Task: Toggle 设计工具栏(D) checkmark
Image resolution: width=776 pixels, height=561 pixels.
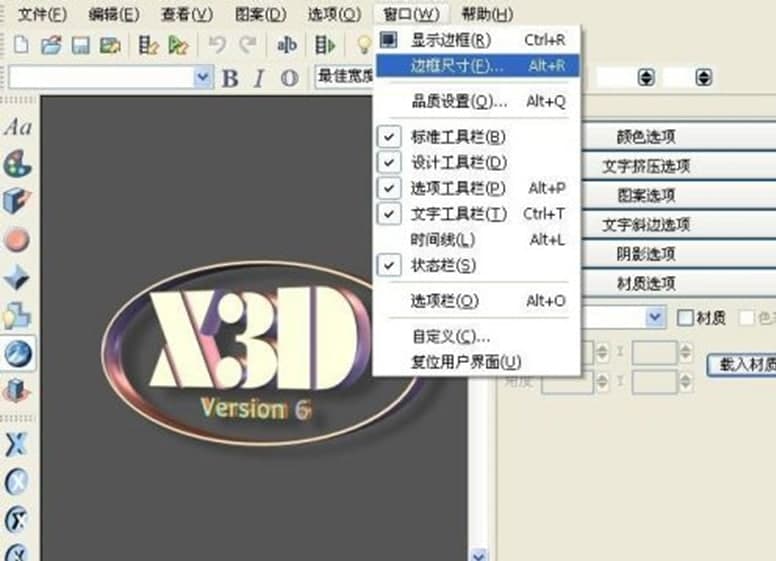Action: 389,162
